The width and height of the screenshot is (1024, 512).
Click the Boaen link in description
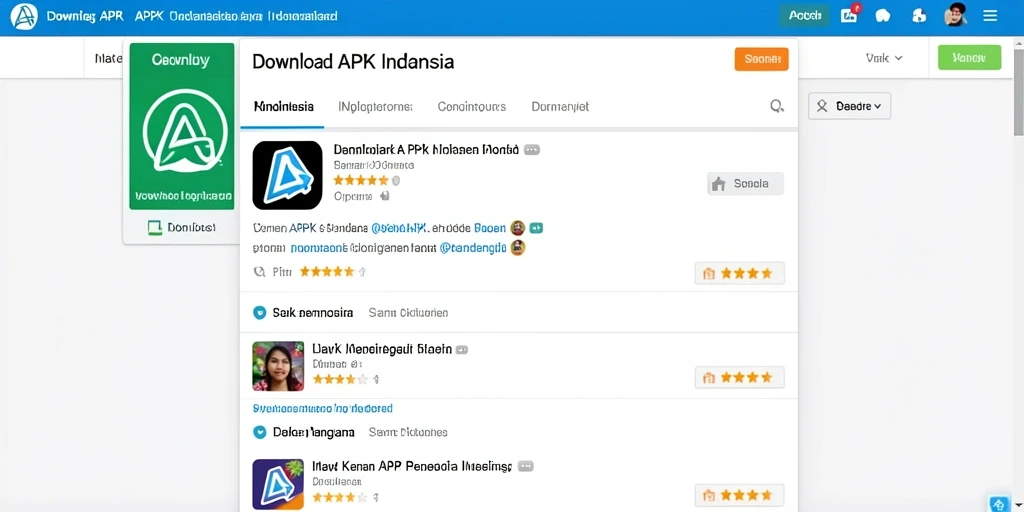tap(490, 228)
